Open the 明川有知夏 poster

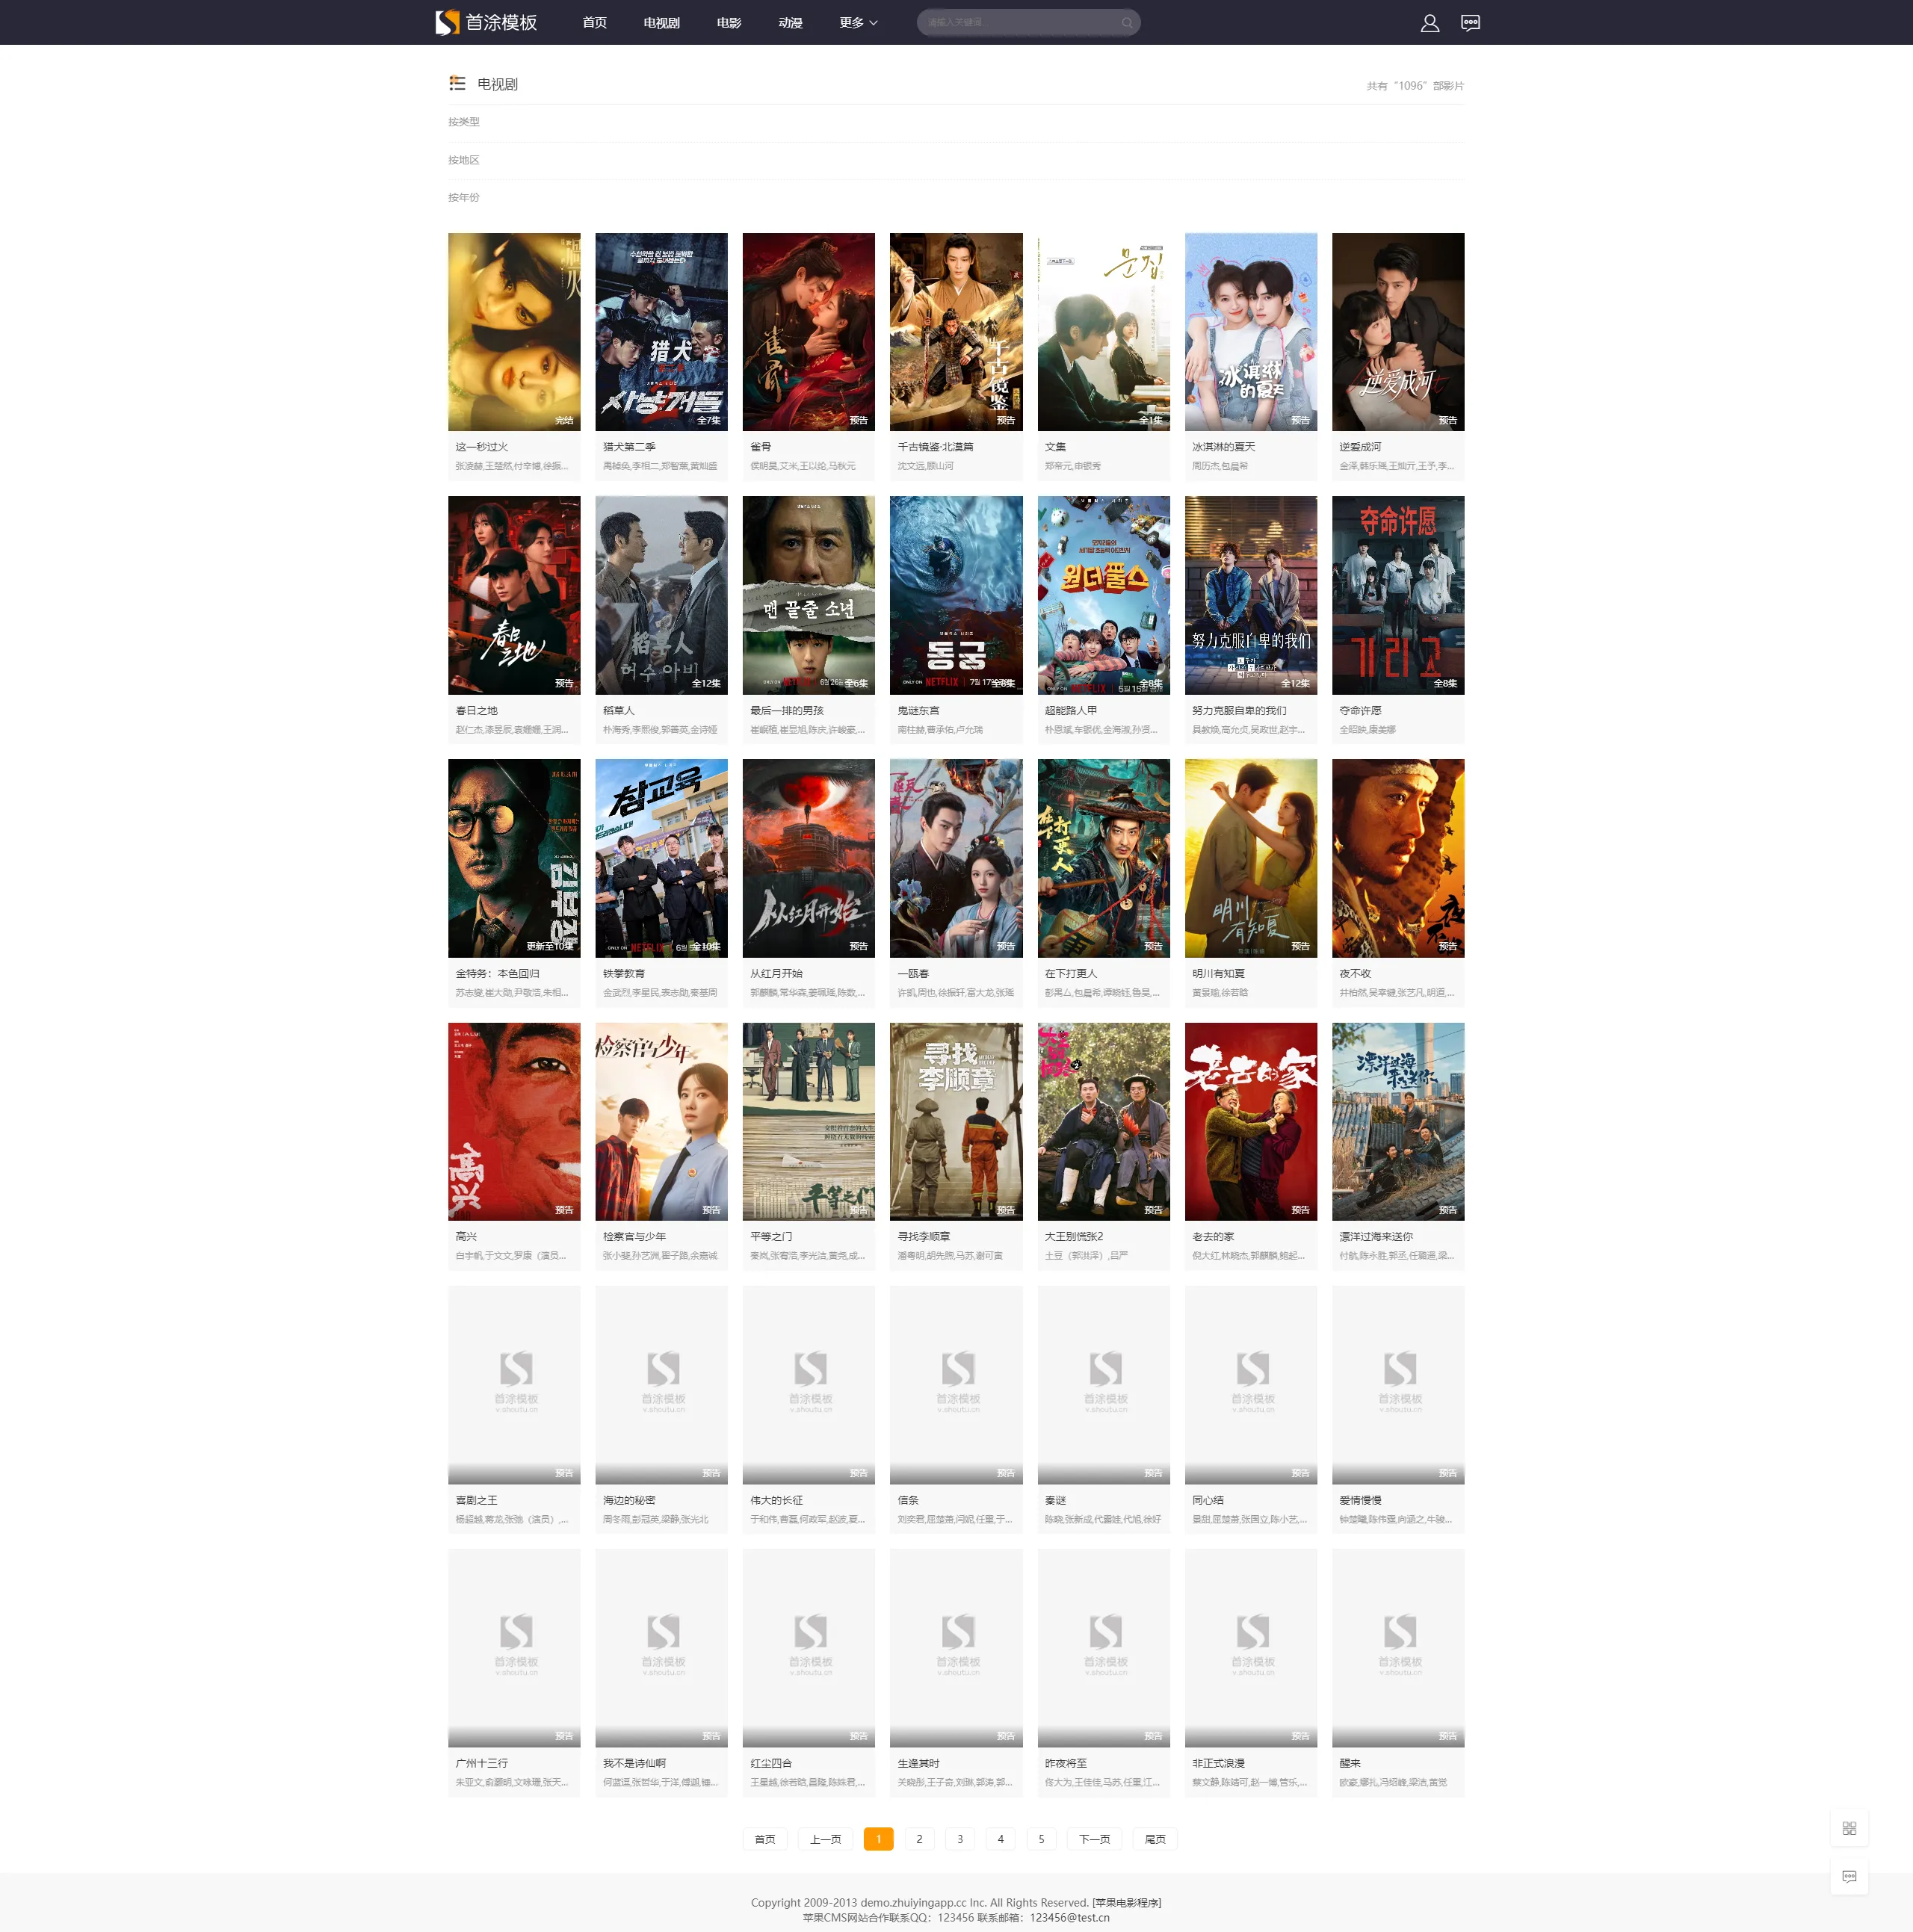pyautogui.click(x=1251, y=858)
